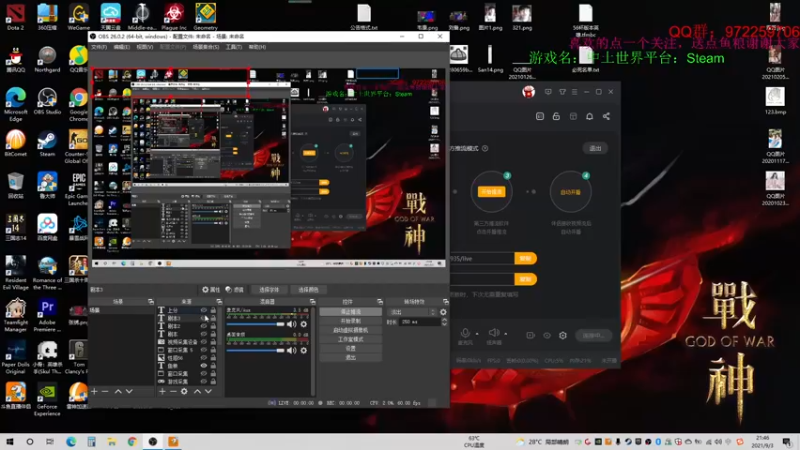Toggle visibility of 视频采集设备 source

204,342
